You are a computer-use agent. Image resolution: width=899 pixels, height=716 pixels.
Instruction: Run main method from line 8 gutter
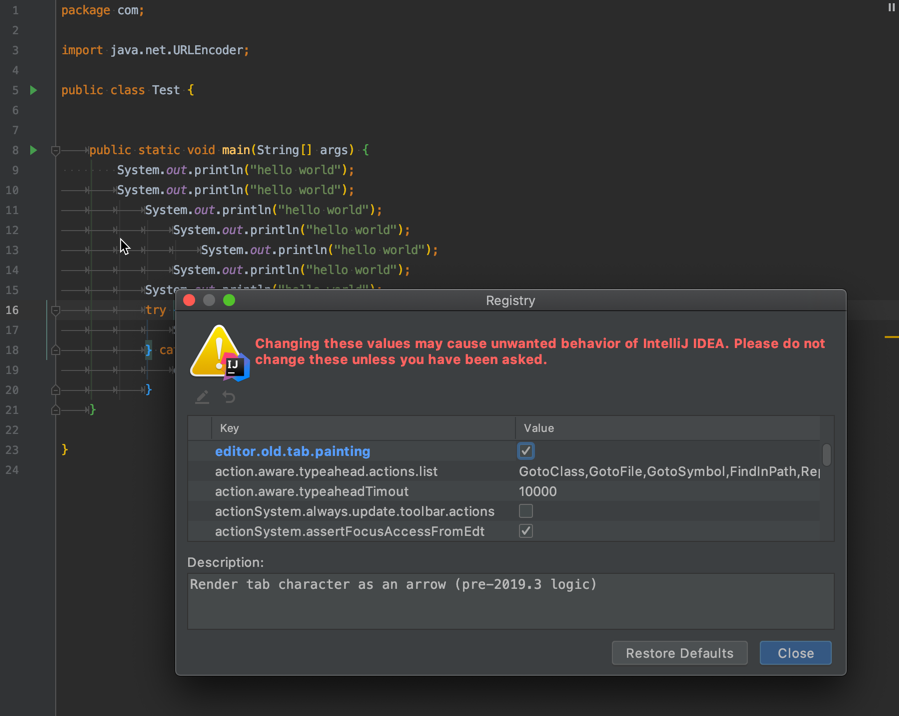[x=33, y=150]
